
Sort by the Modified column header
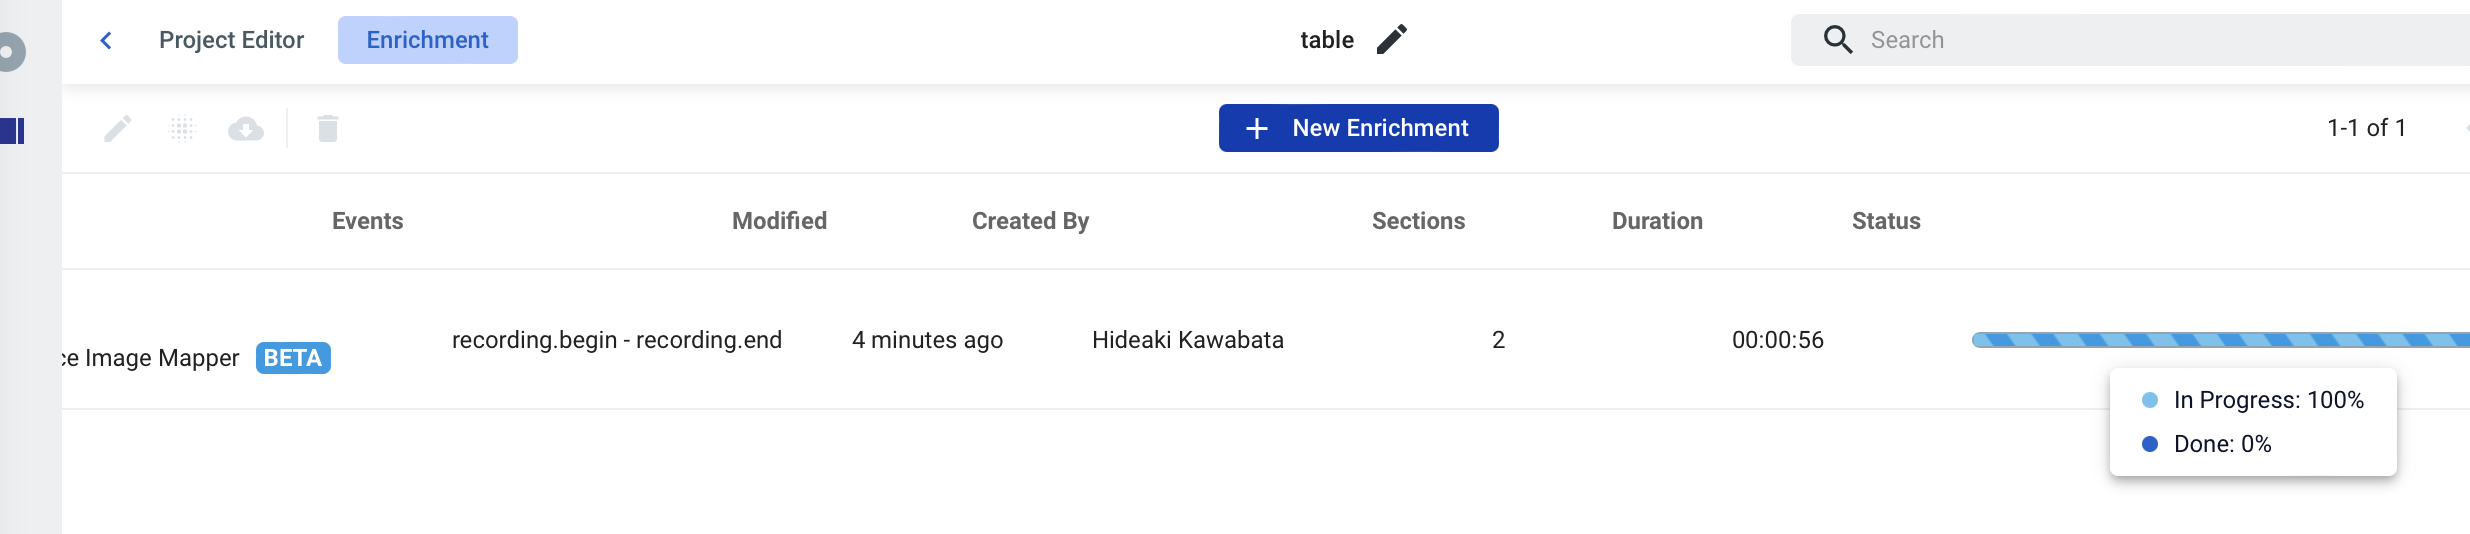tap(780, 221)
